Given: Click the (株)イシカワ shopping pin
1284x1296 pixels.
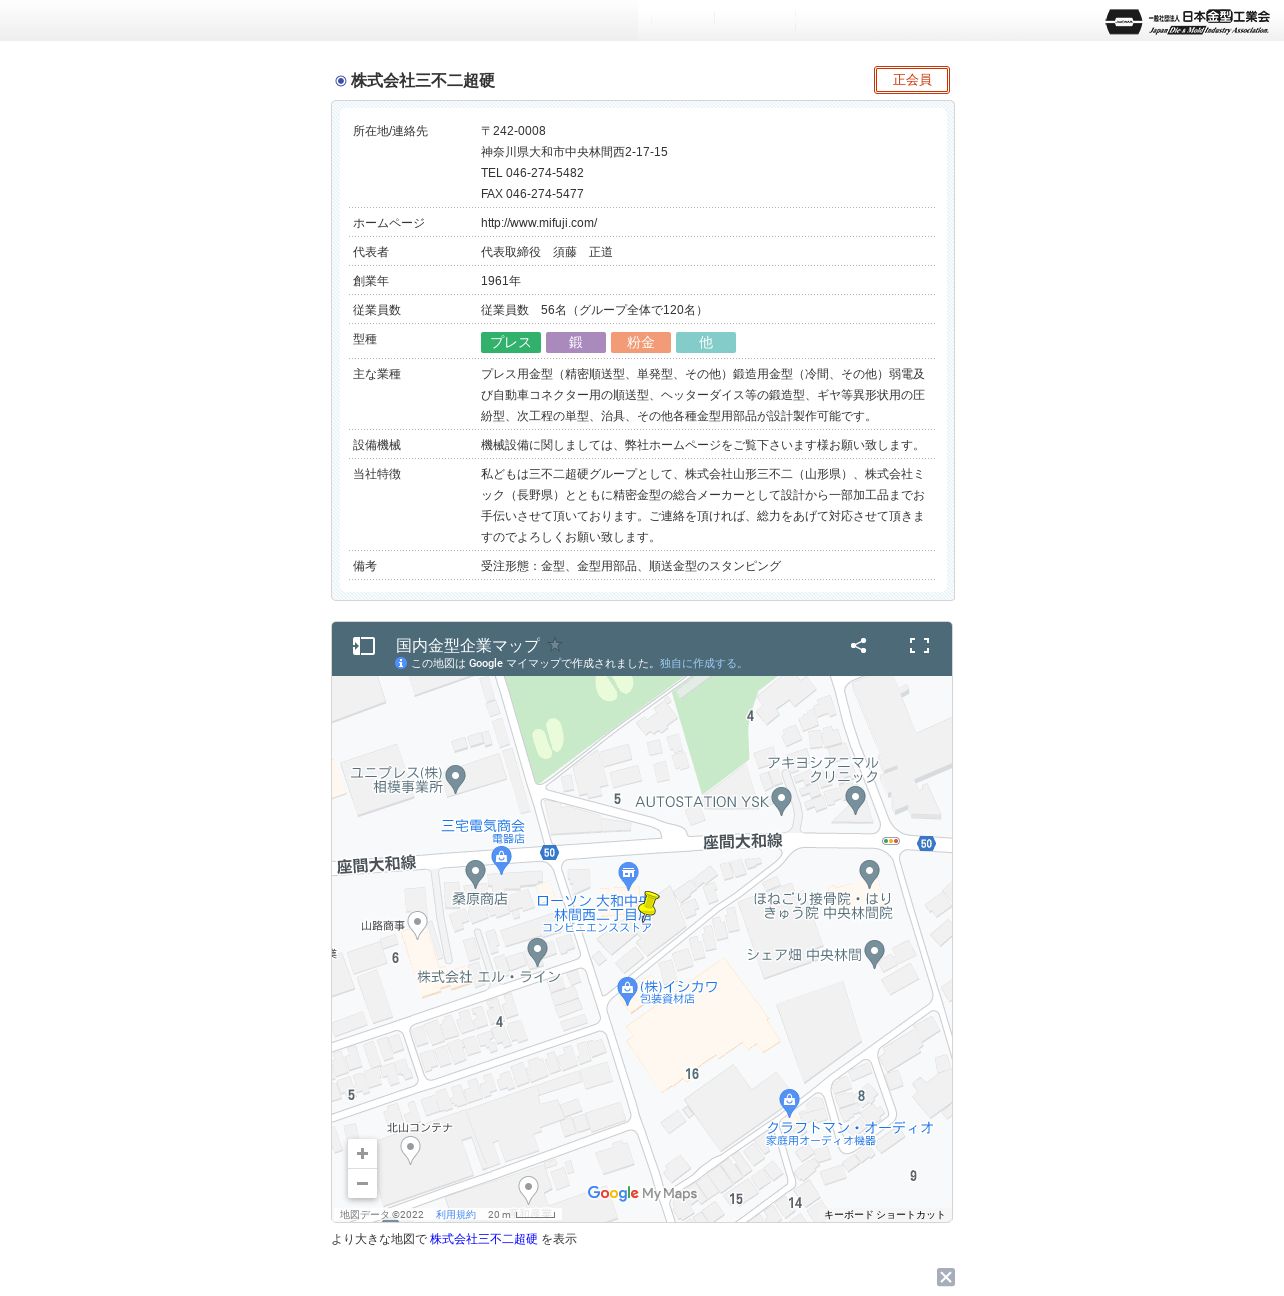Looking at the screenshot, I should pyautogui.click(x=627, y=990).
